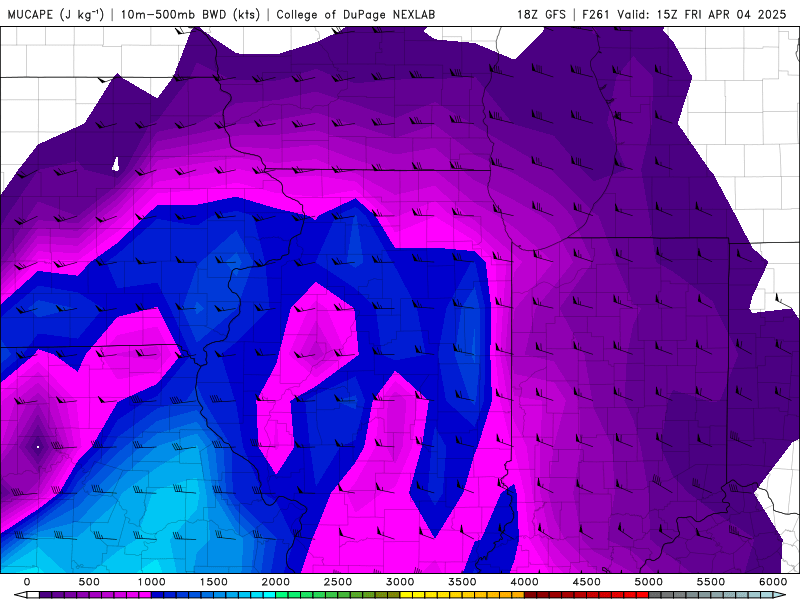This screenshot has height=600, width=800.
Task: Pick the orange swatch just before 4000
Action: (x=518, y=595)
